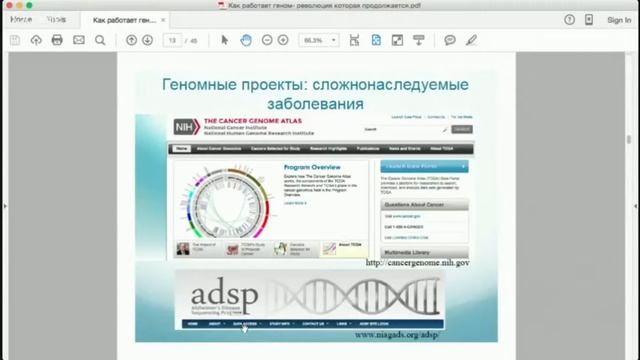Screen dimensions: 640x360
Task: Click the upload to cloud icon
Action: 36,40
